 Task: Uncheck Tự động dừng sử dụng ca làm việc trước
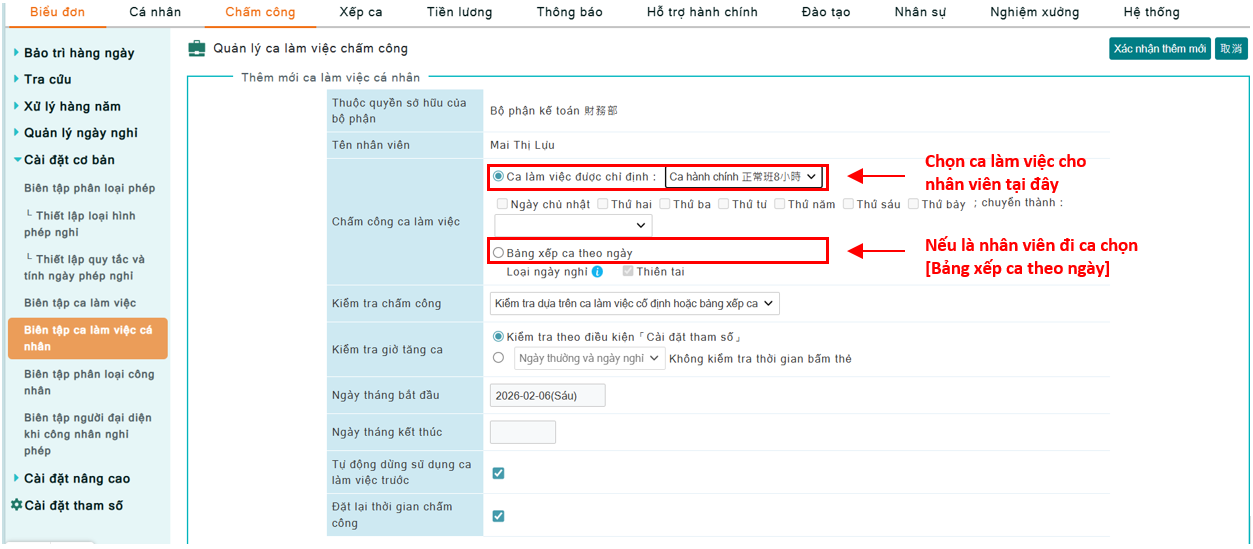[x=498, y=473]
